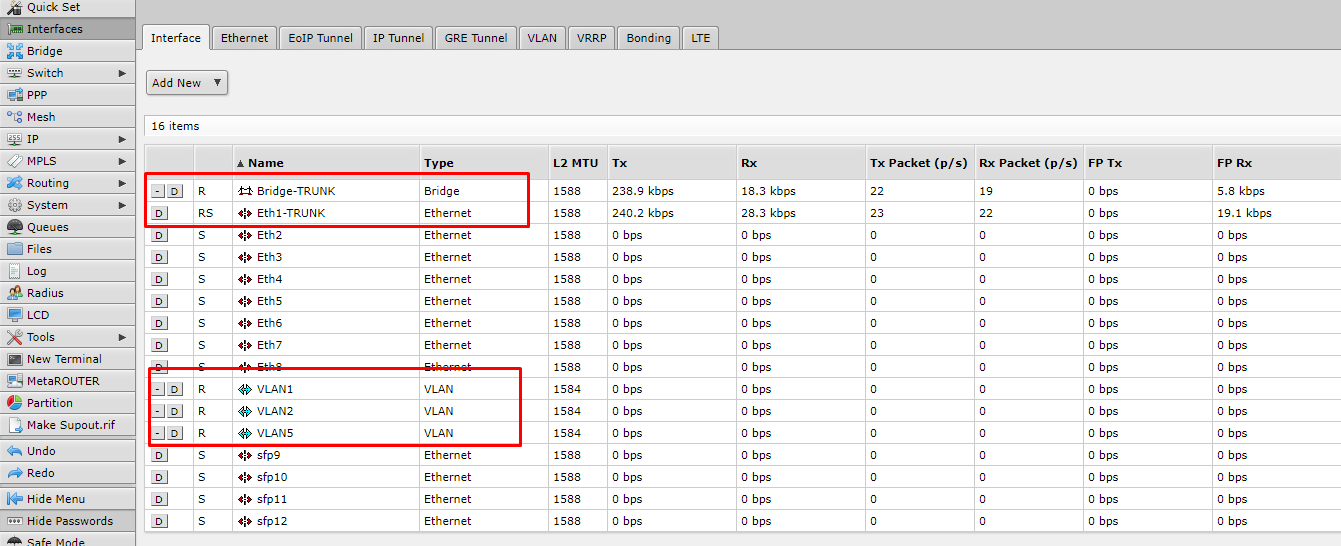
Task: Remove Bridge-TRUNK with minus button
Action: point(158,191)
